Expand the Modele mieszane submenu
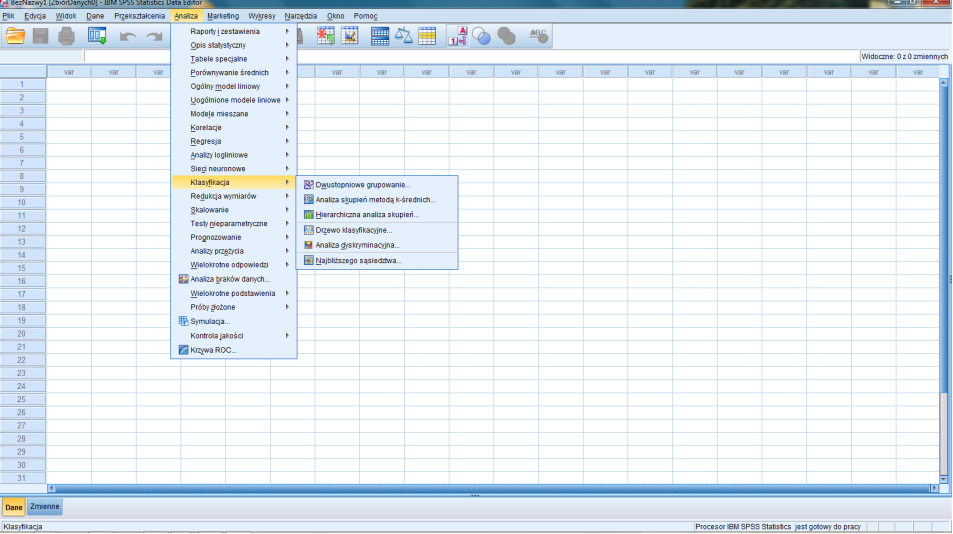This screenshot has width=953, height=534. (234, 114)
